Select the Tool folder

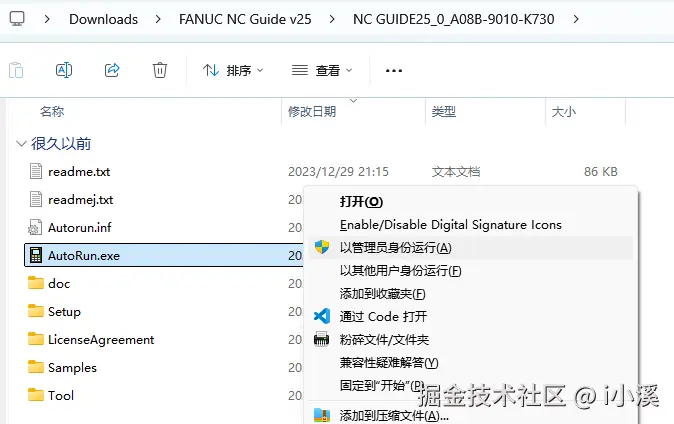[x=61, y=395]
